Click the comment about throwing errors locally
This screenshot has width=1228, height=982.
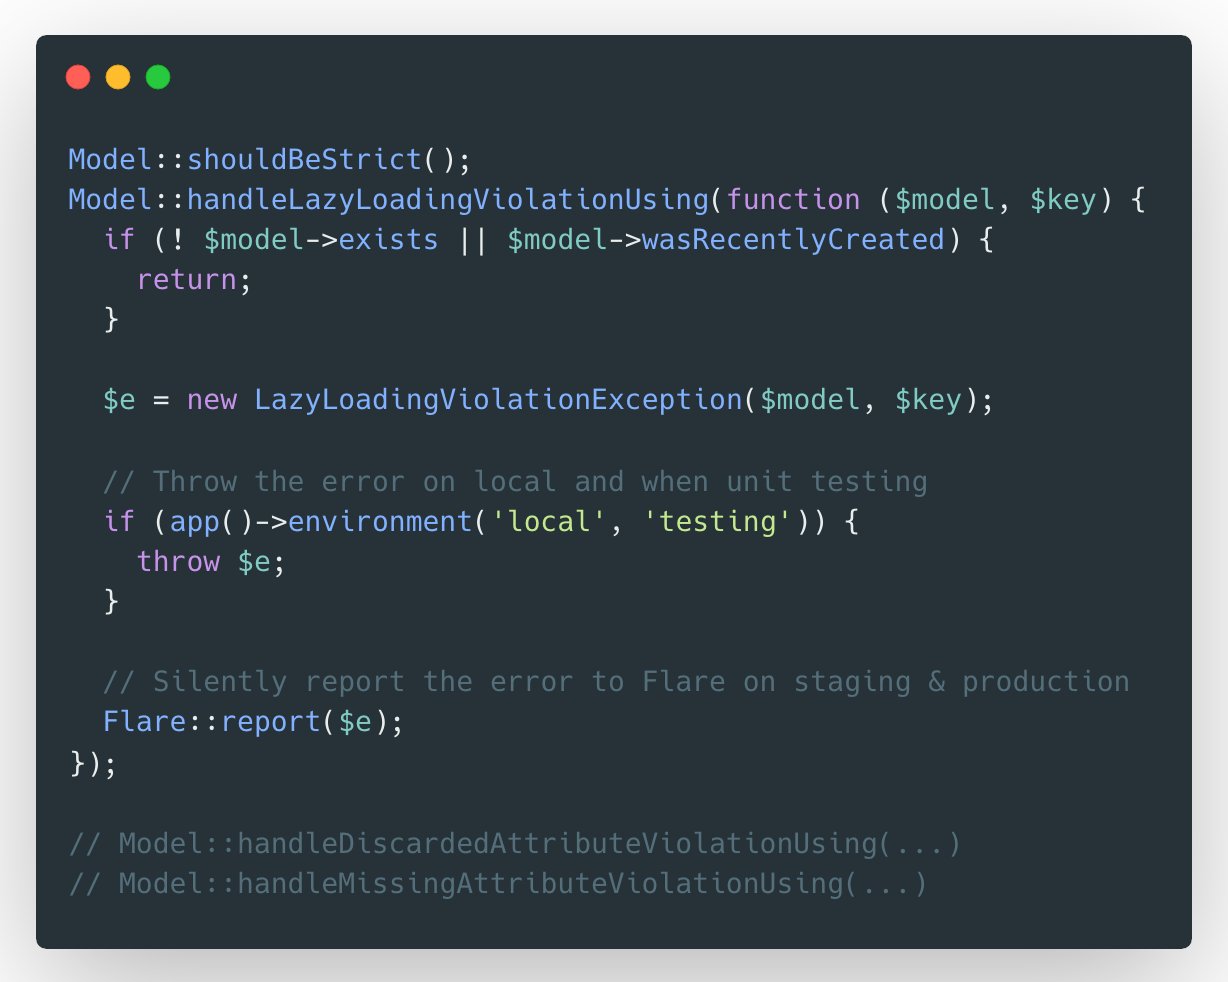[x=515, y=481]
